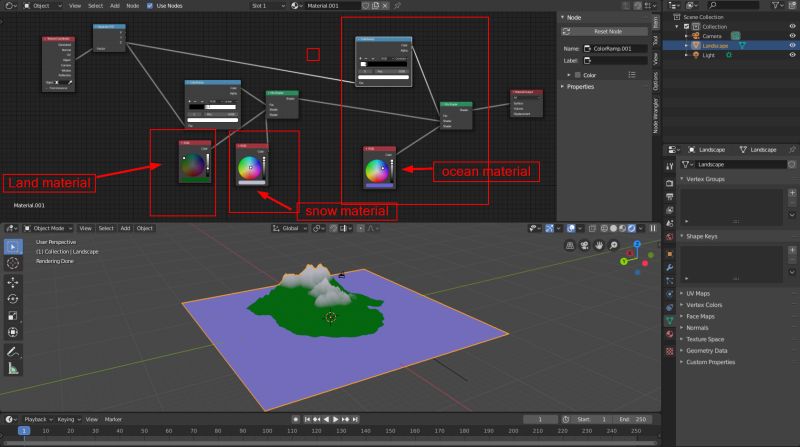This screenshot has height=447, width=800.
Task: Open the Object properties tab icon
Action: point(670,254)
